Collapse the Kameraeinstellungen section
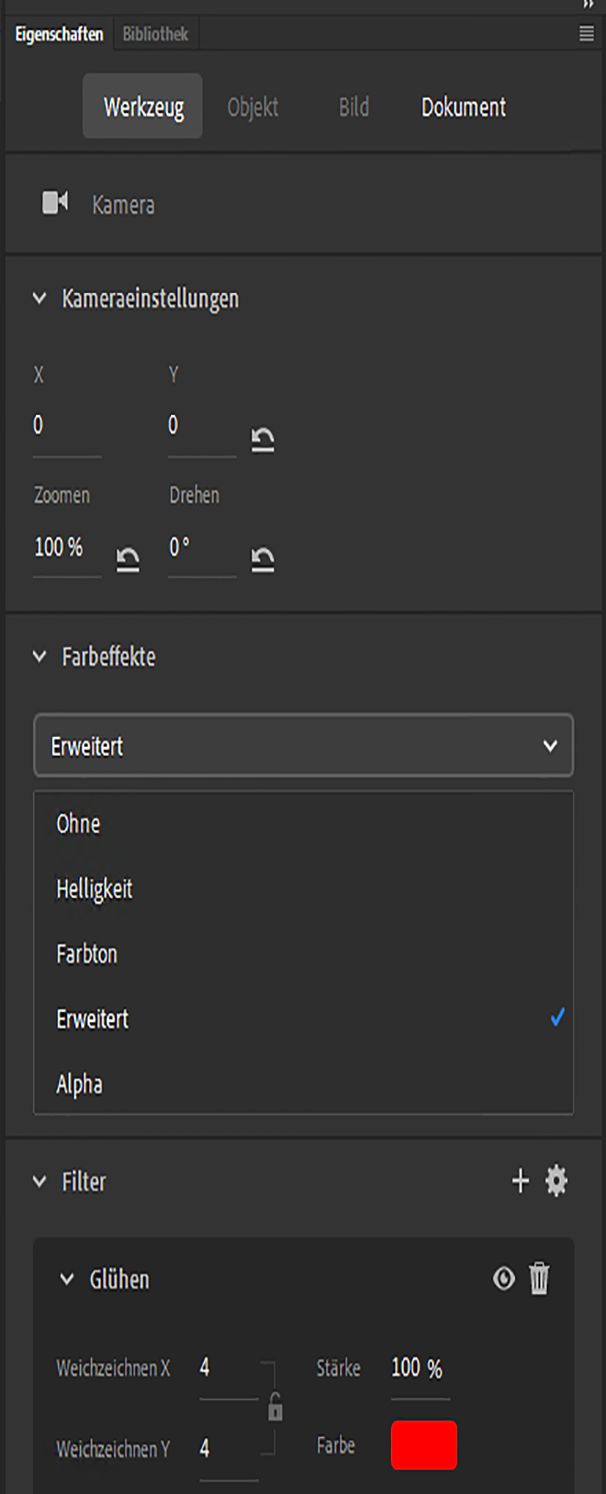606x1494 pixels. point(38,297)
